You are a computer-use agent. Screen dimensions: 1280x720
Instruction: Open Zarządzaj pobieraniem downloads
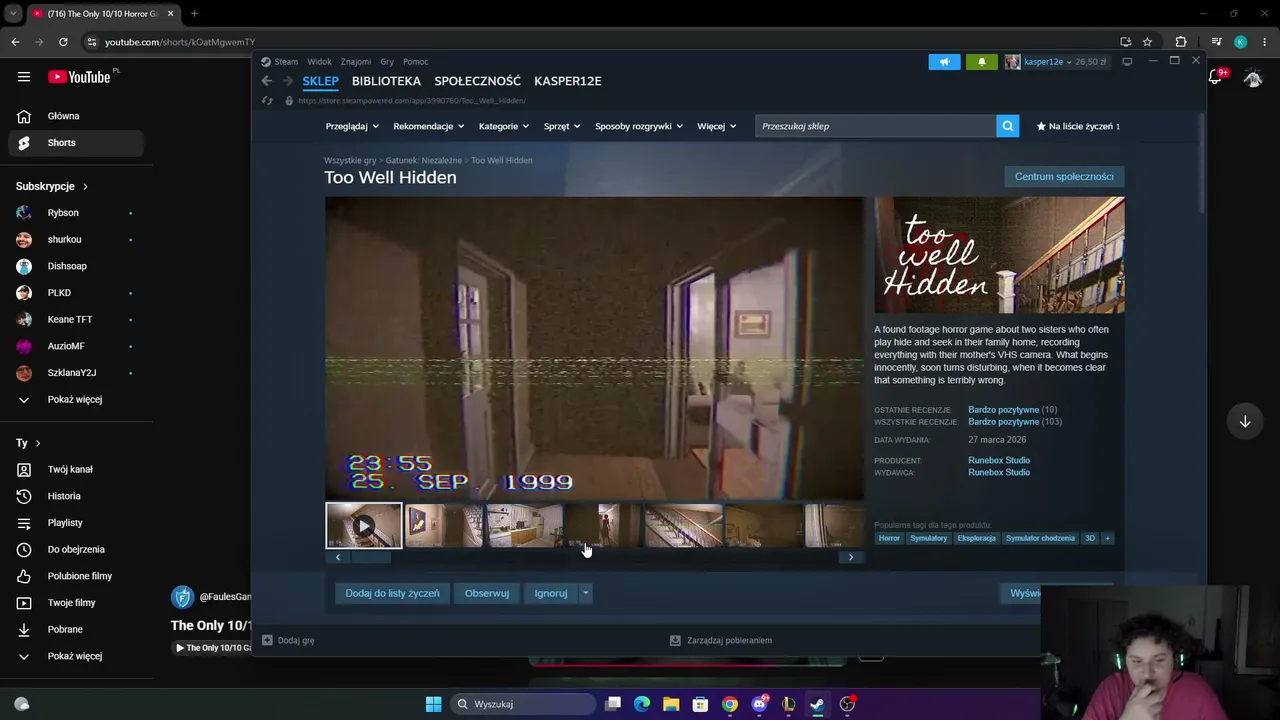pos(721,640)
